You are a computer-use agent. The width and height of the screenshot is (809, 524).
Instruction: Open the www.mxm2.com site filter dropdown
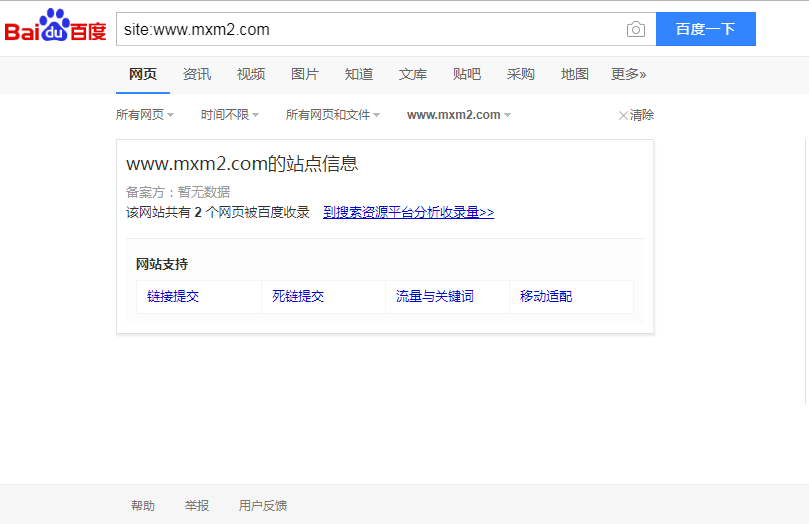coord(459,115)
